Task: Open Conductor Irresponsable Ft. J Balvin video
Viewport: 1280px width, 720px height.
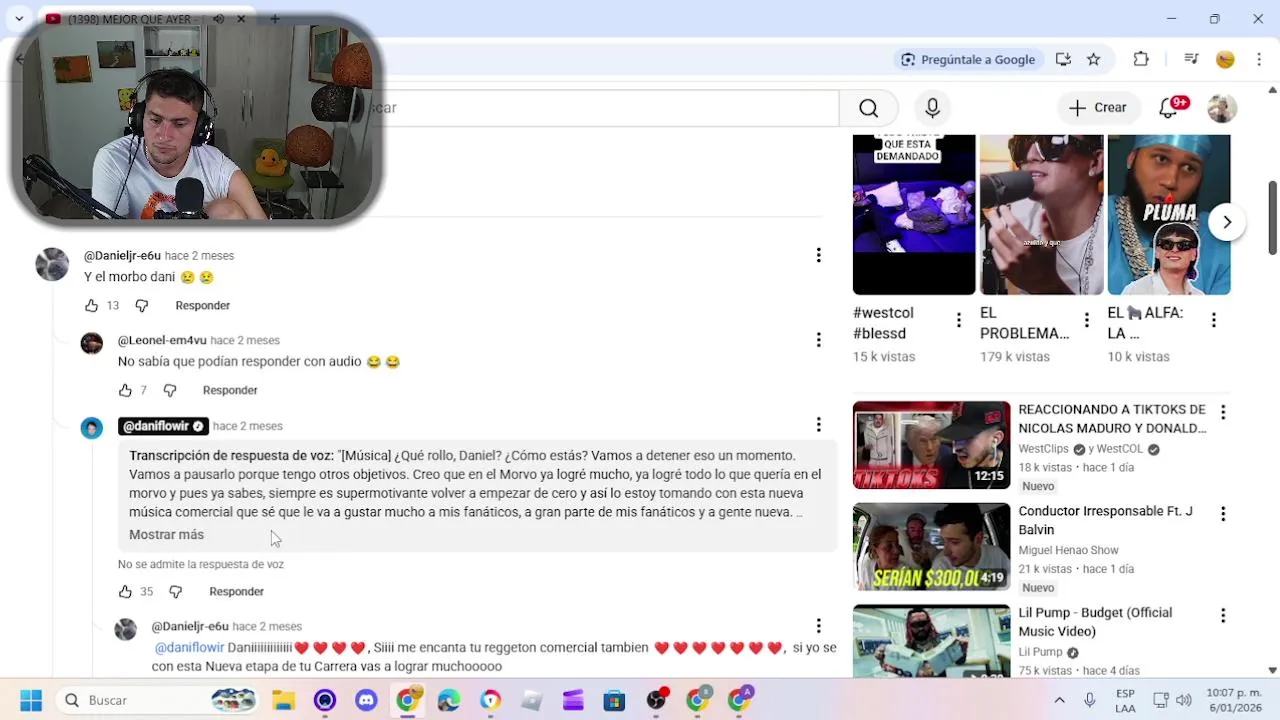Action: tap(932, 546)
